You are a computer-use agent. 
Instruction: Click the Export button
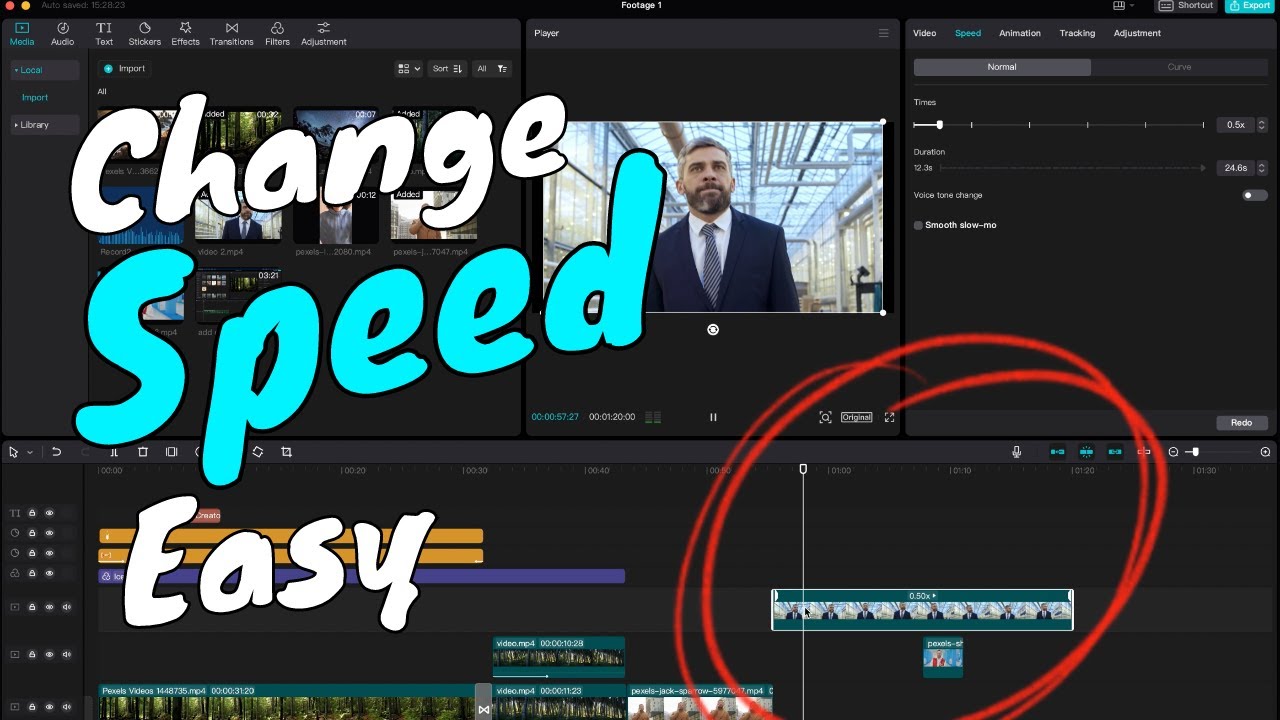click(1249, 6)
